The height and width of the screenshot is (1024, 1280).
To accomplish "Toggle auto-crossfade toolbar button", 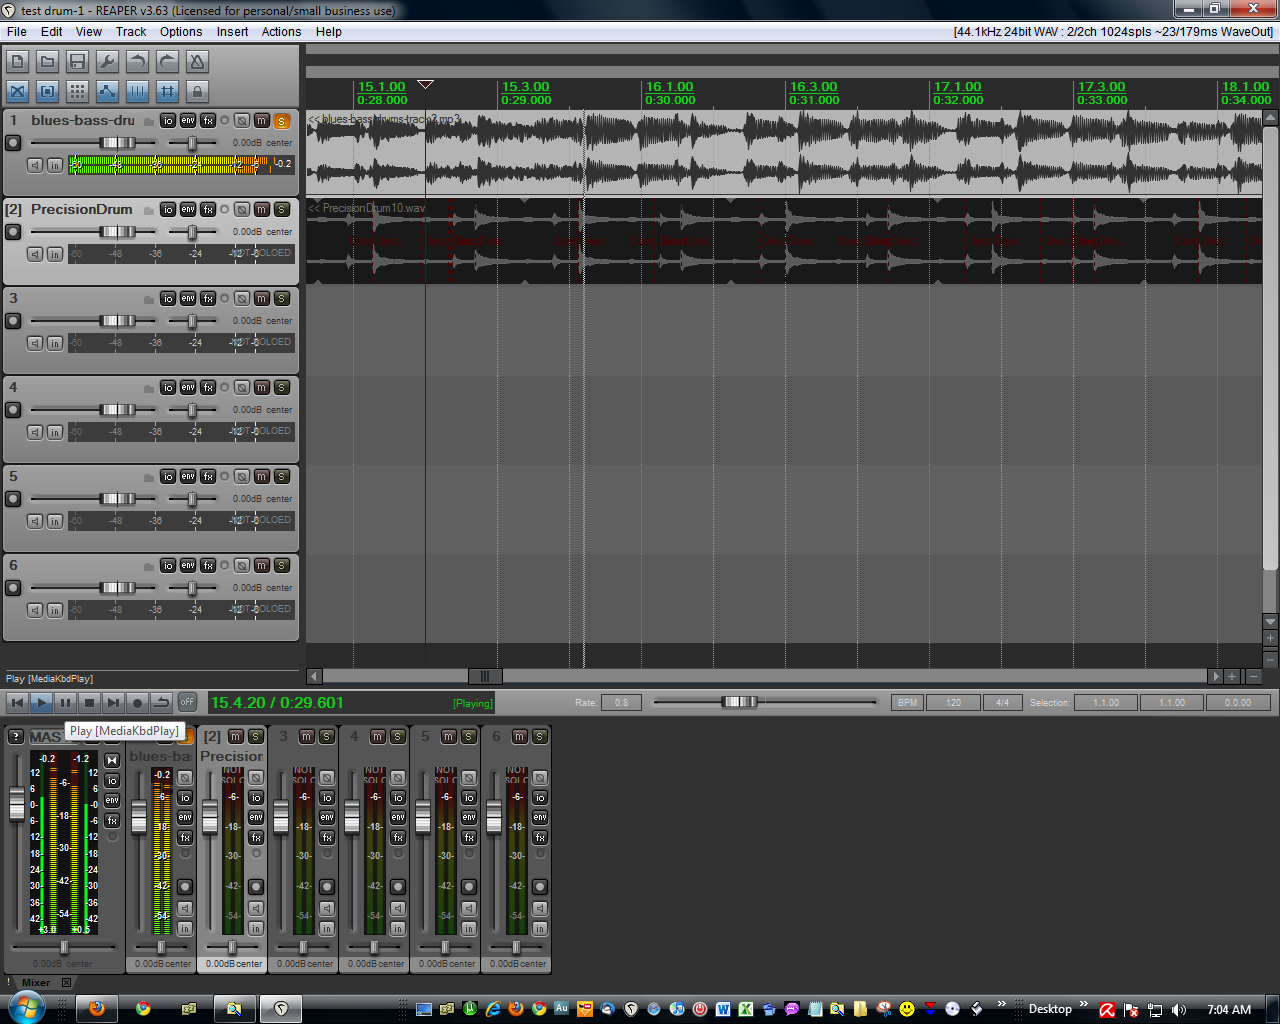I will pos(17,92).
